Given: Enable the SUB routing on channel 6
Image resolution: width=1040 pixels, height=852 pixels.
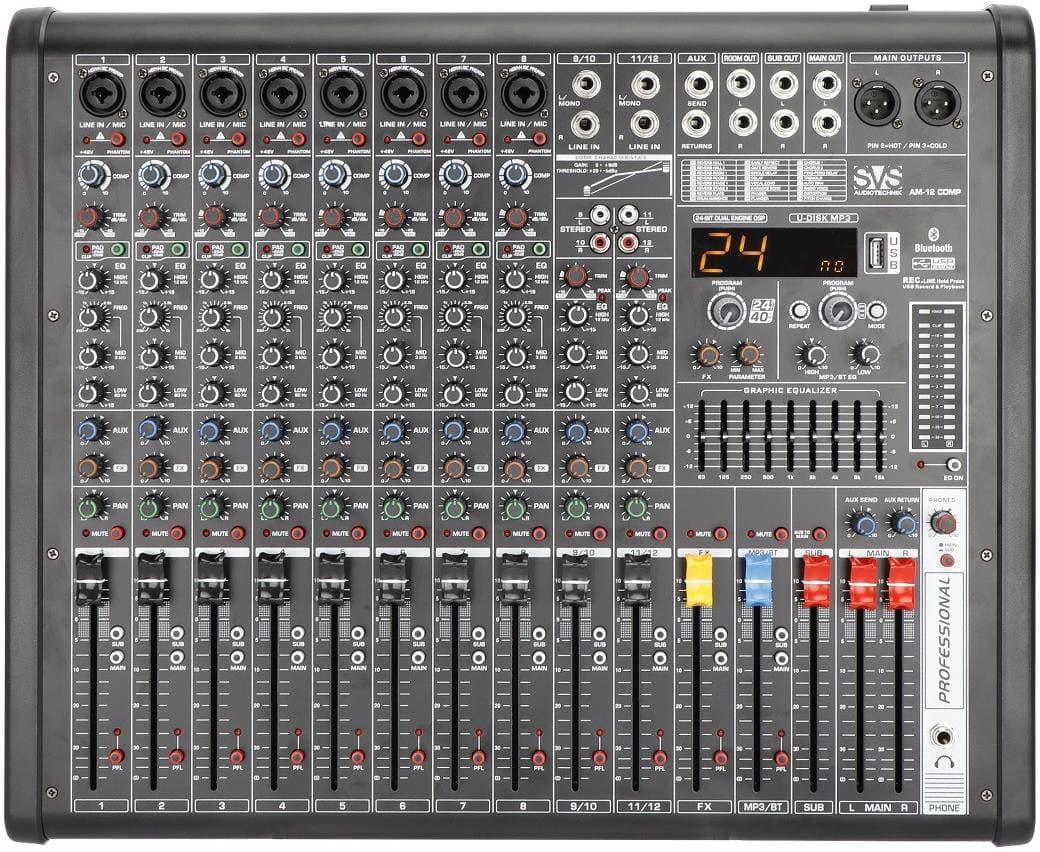Looking at the screenshot, I should tap(418, 634).
